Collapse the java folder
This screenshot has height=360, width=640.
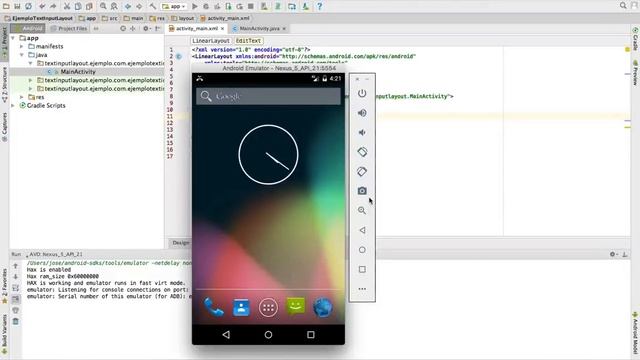click(22, 55)
